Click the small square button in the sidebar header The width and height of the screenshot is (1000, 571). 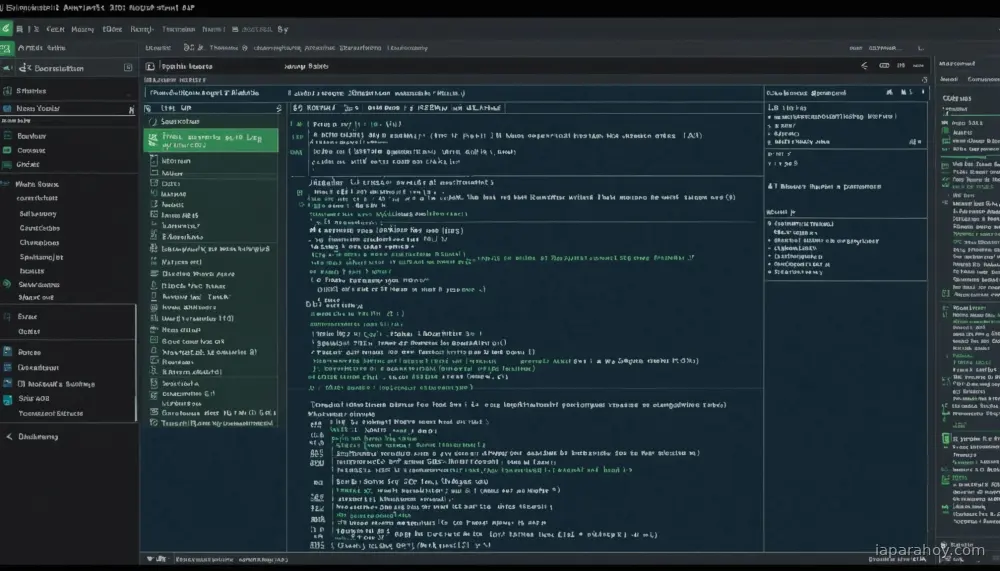(x=128, y=67)
